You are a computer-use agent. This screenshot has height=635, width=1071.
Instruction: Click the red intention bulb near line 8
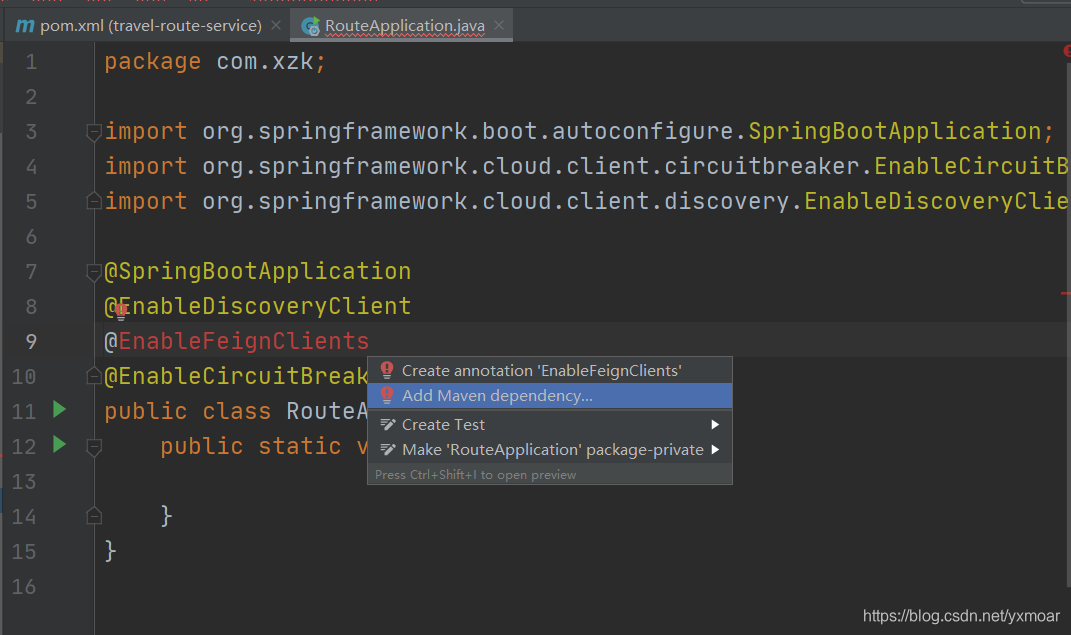point(122,312)
